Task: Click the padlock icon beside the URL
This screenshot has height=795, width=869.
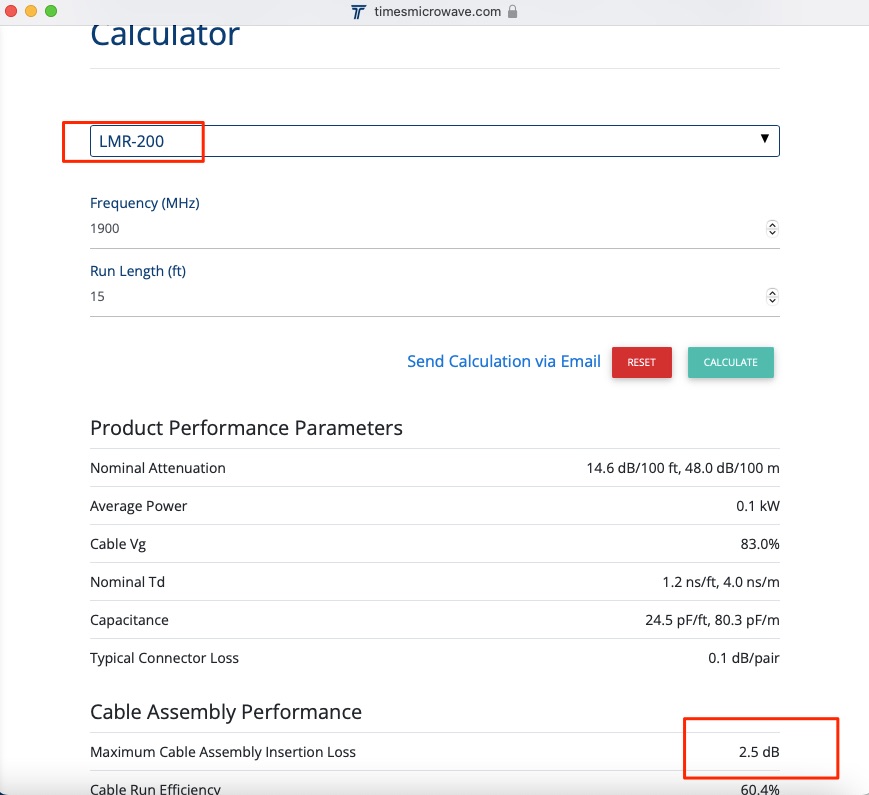Action: coord(513,12)
